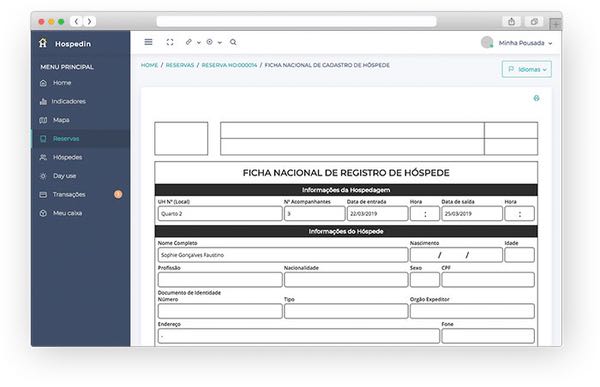This screenshot has width=600, height=387.
Task: Click the Hora field after entrada date
Action: tap(425, 214)
